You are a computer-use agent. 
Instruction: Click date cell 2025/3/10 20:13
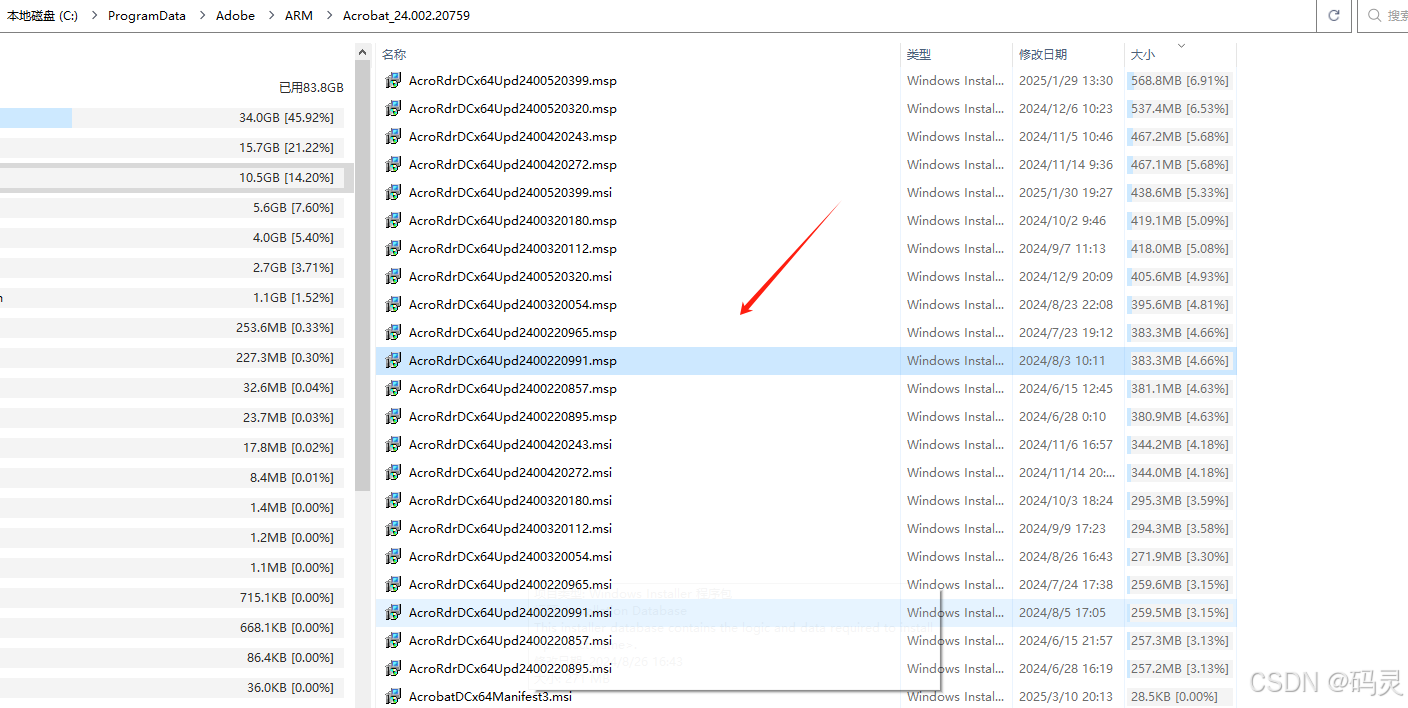tap(1066, 697)
